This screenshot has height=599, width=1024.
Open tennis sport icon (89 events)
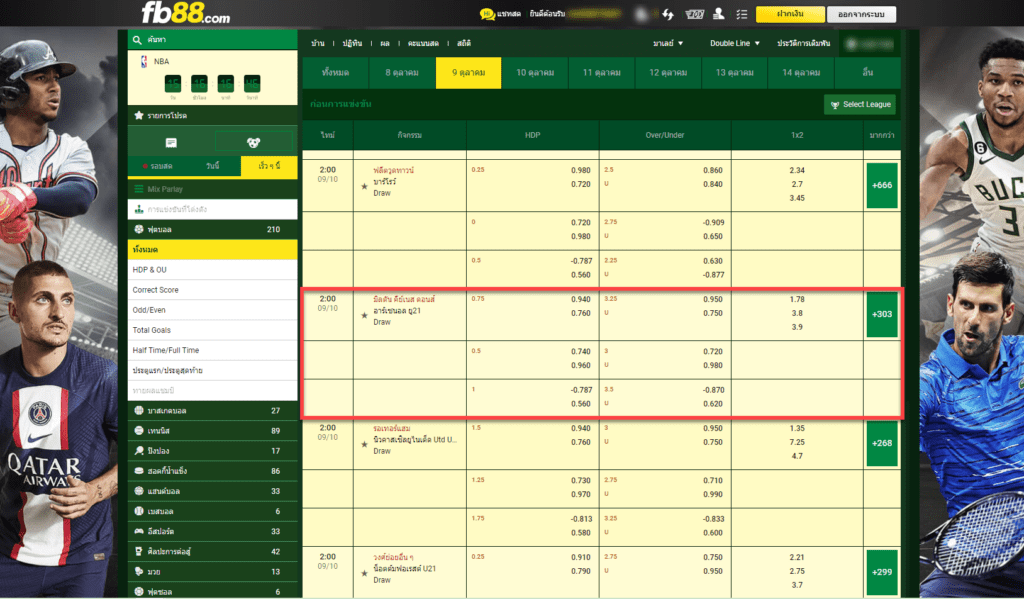[x=138, y=431]
